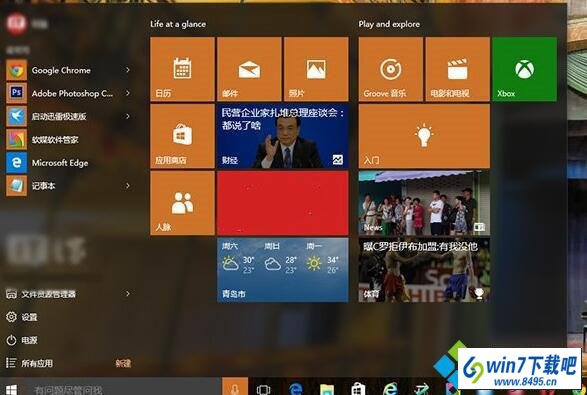The height and width of the screenshot is (395, 587).
Task: Click the Play and explore group title
Action: pos(389,24)
